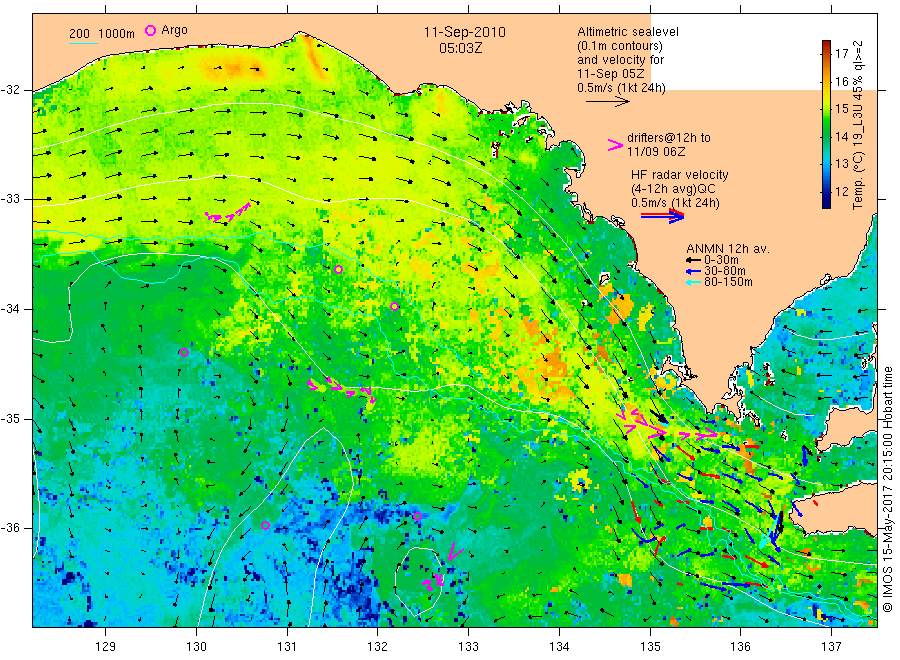Click the '05:03Z' time label

click(x=460, y=49)
